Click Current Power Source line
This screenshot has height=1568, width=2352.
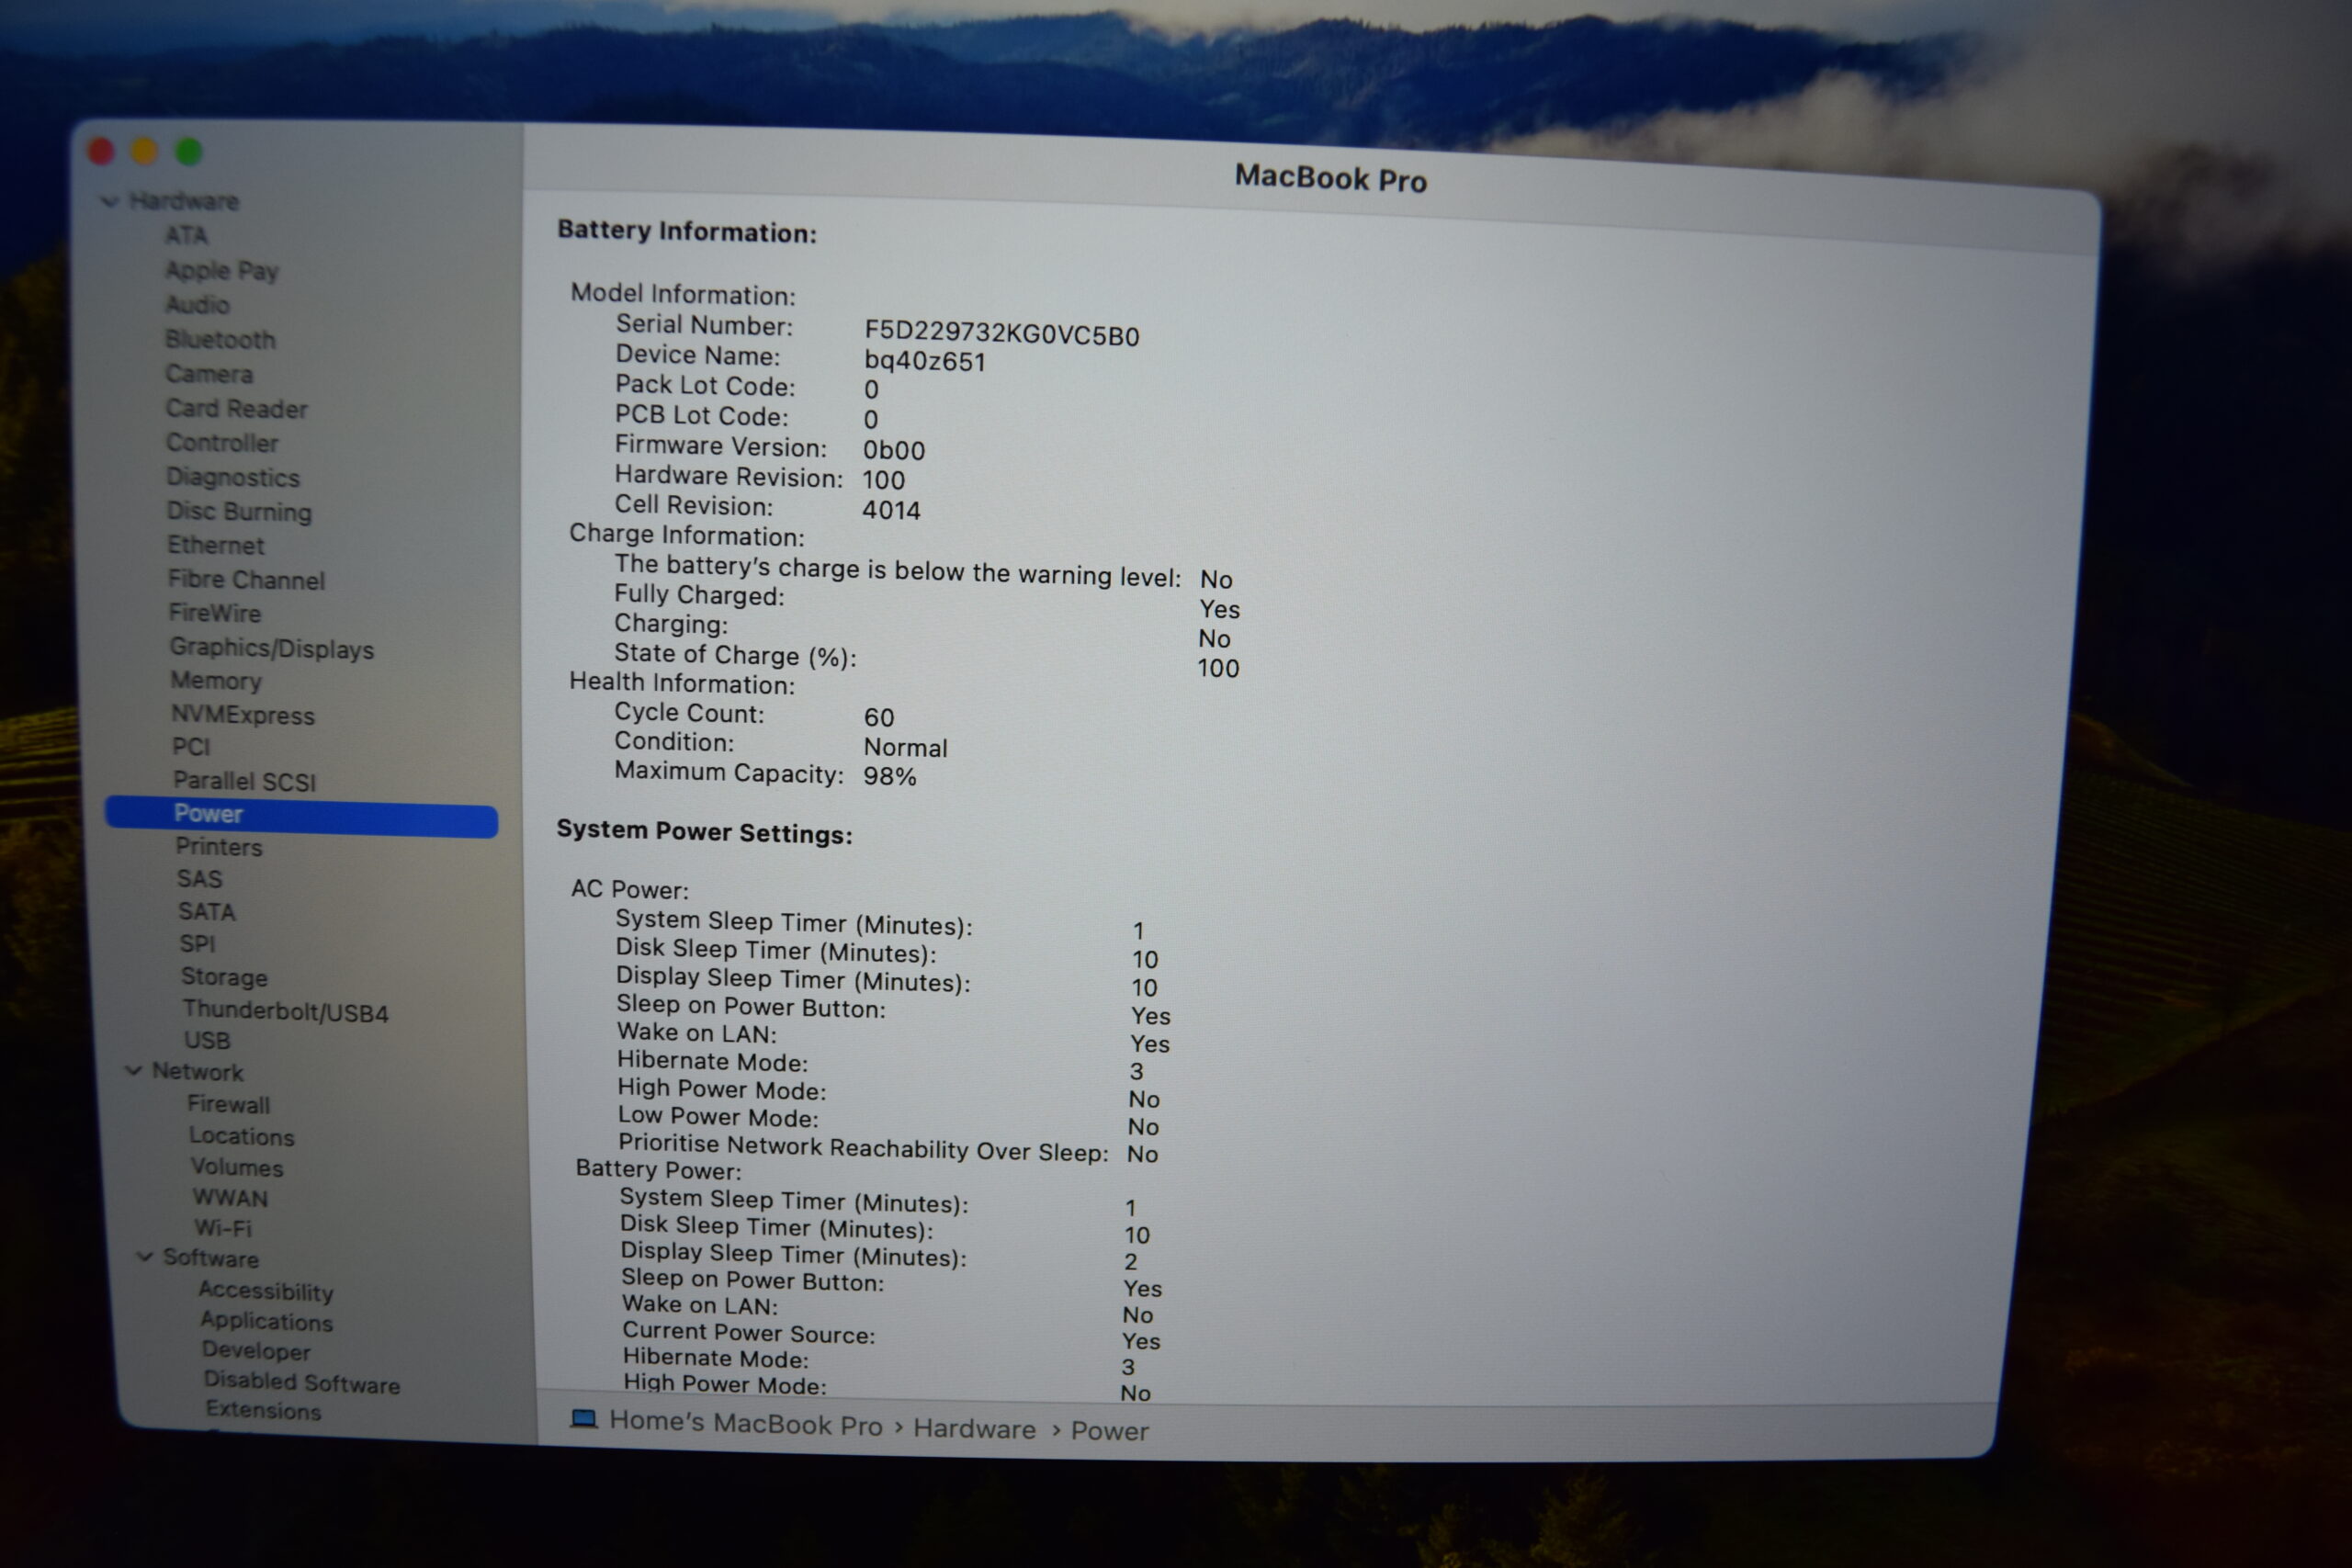(x=749, y=1332)
